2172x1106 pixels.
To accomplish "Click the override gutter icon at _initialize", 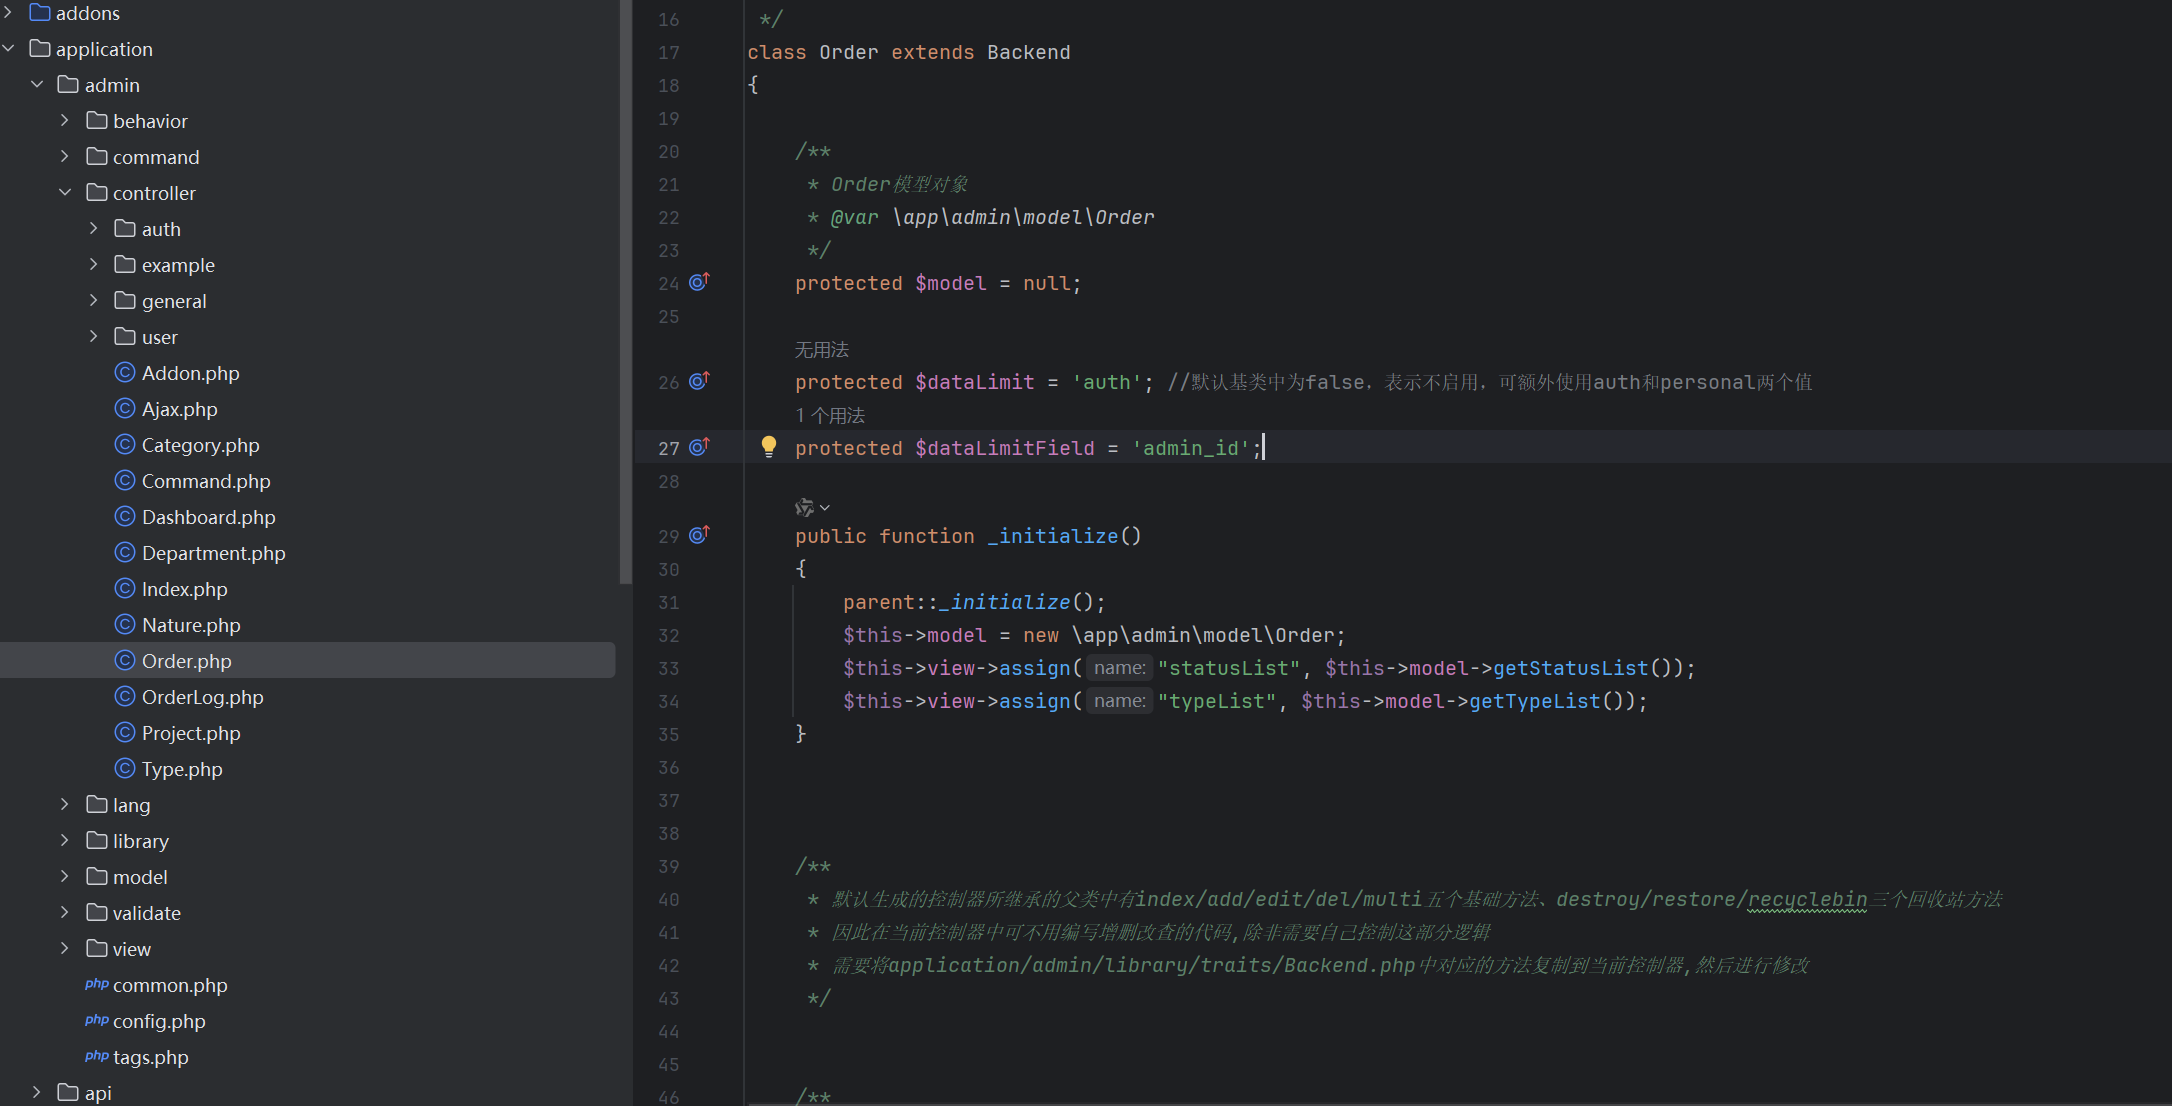I will click(699, 535).
